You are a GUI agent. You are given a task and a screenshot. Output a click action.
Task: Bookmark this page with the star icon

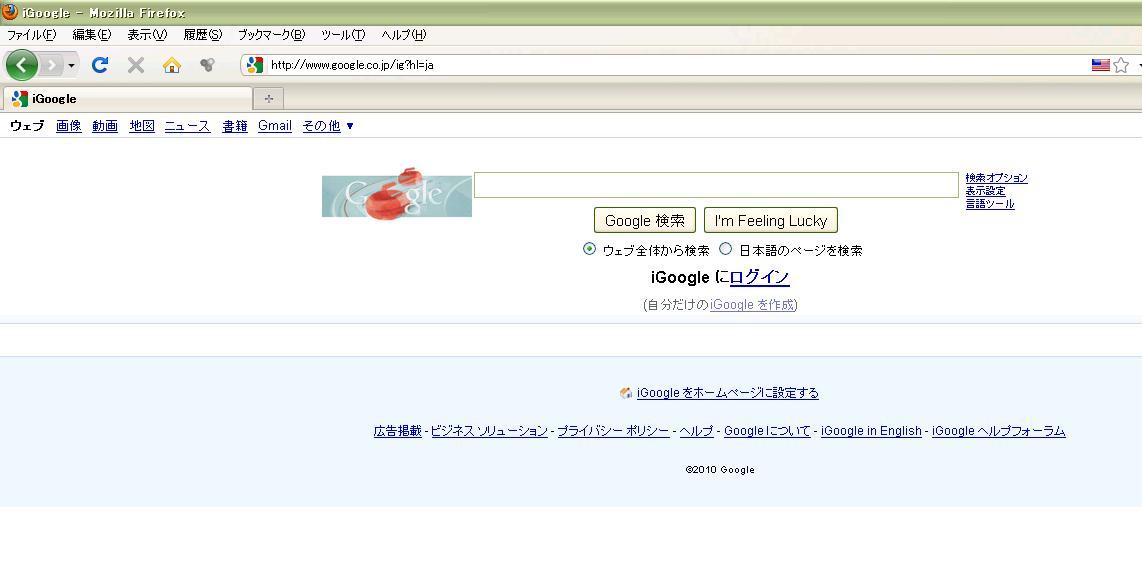click(1121, 65)
